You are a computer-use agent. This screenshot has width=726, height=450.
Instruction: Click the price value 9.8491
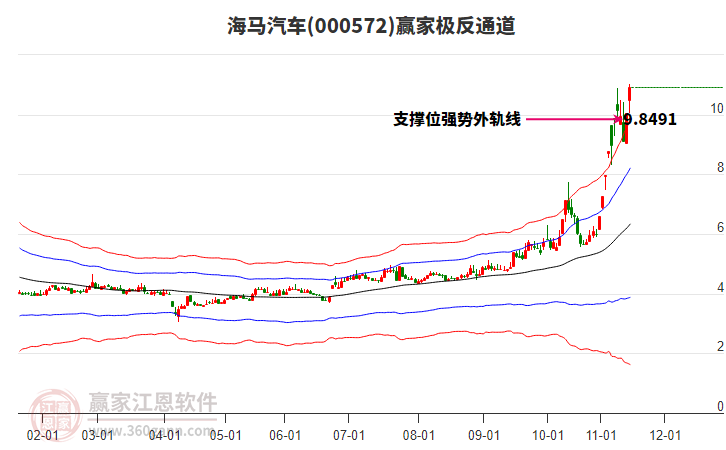(x=650, y=119)
